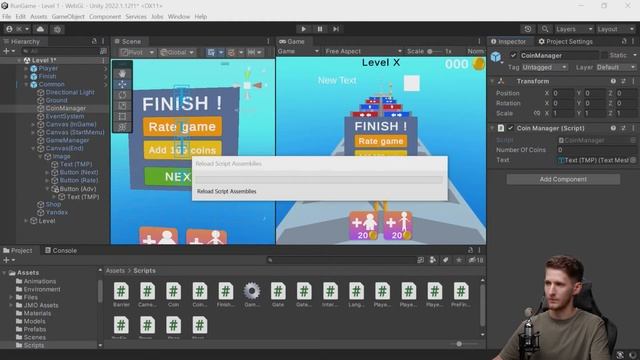
Task: Click the Add Component button
Action: coord(563,179)
